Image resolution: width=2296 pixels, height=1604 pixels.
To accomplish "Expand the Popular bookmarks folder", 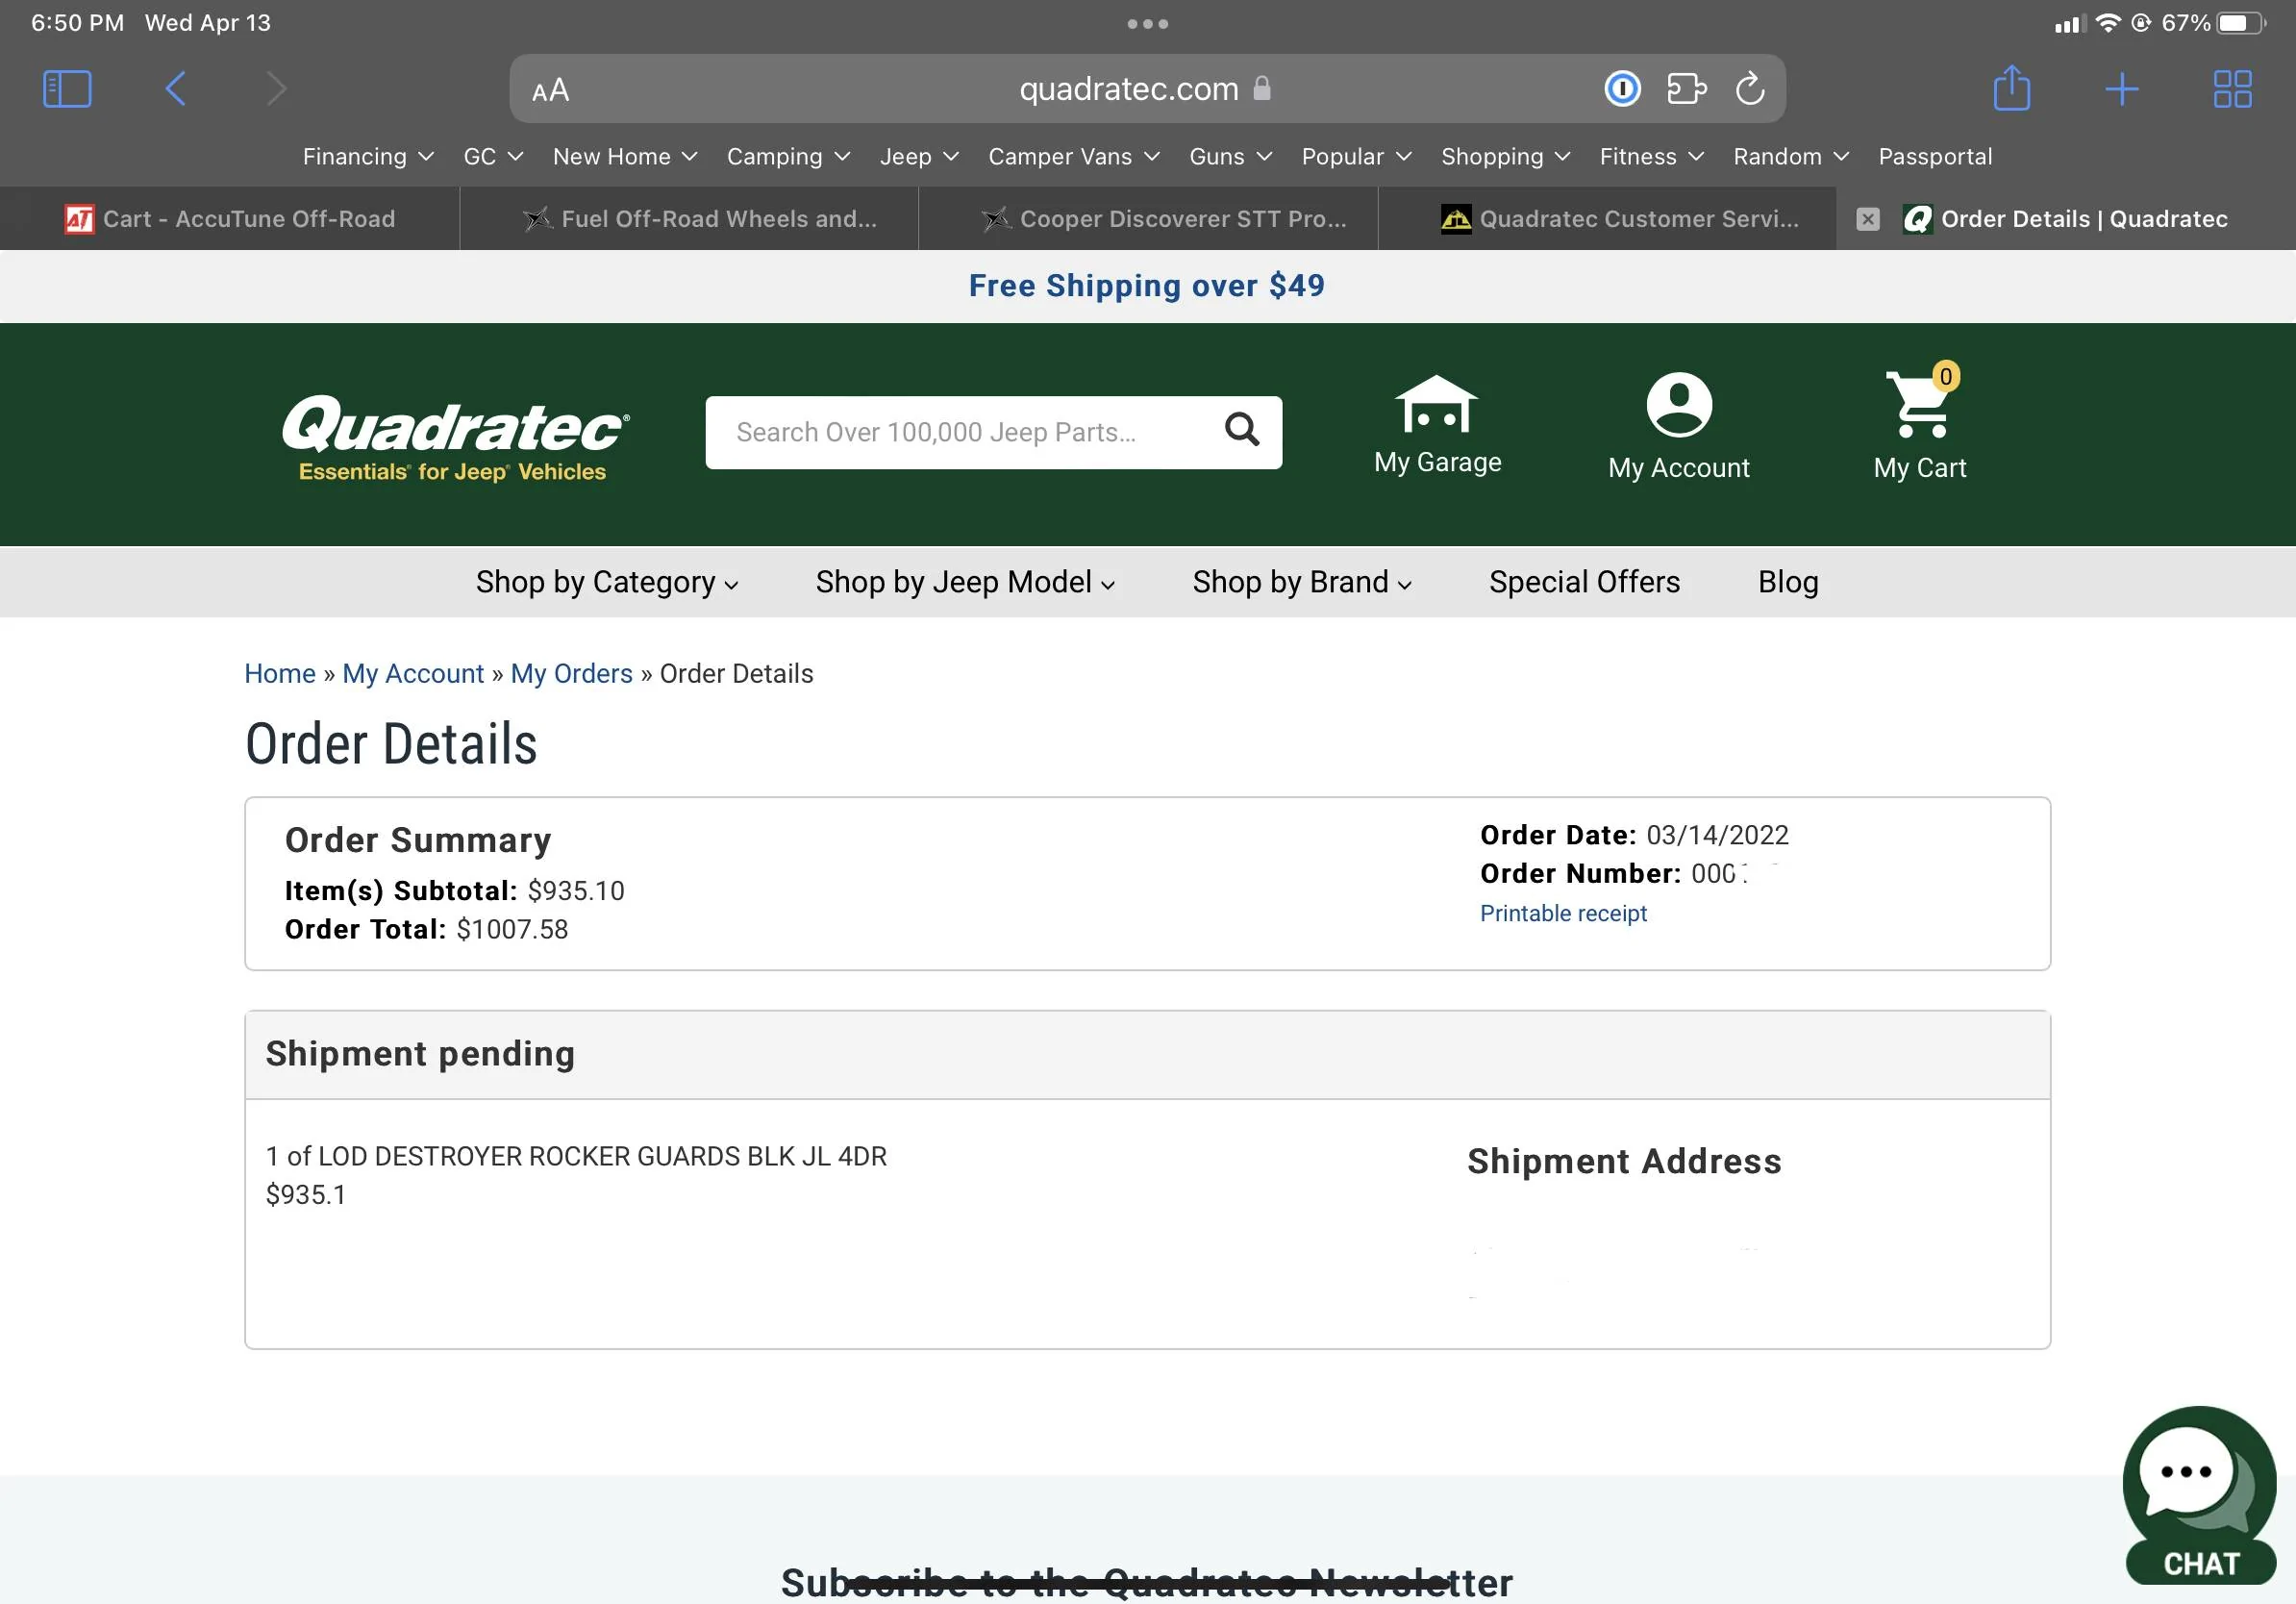I will tap(1356, 157).
